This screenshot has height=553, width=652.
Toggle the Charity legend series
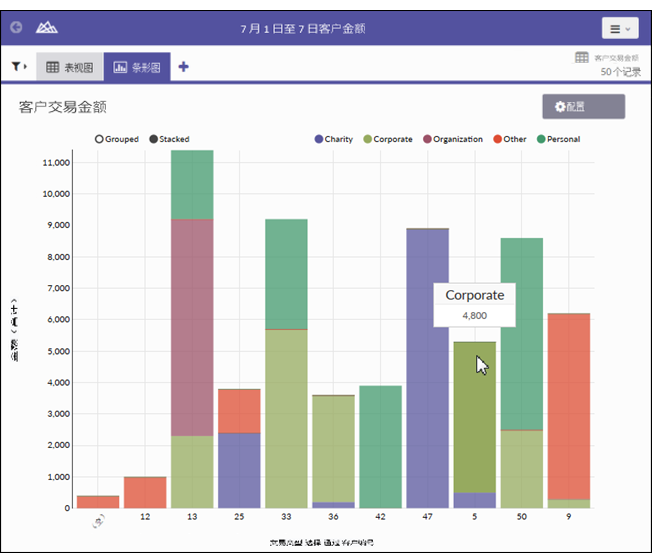click(x=319, y=139)
